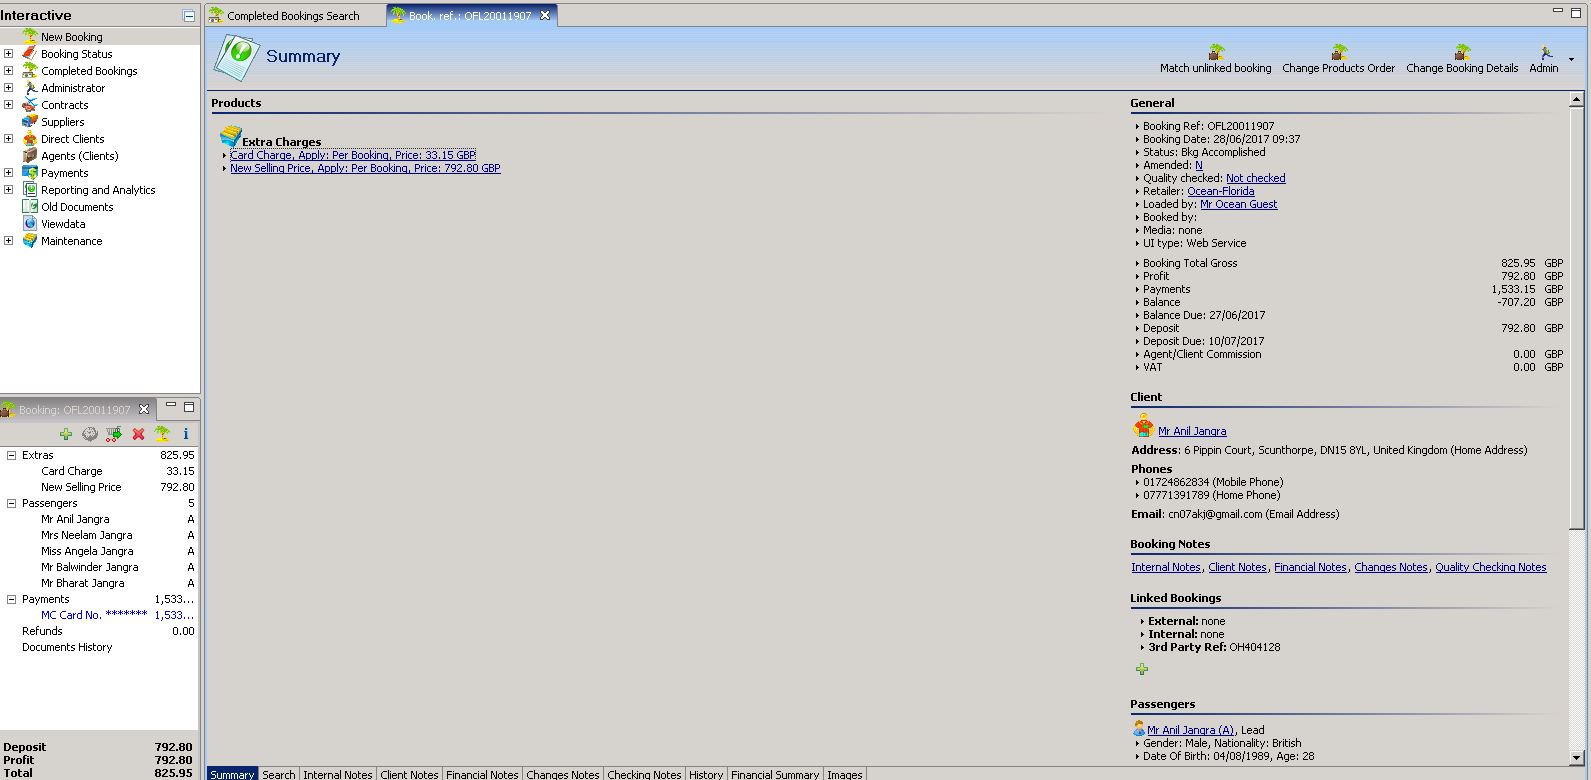Click Change Booking Details toolbar button
This screenshot has height=780, width=1591.
[x=1462, y=60]
